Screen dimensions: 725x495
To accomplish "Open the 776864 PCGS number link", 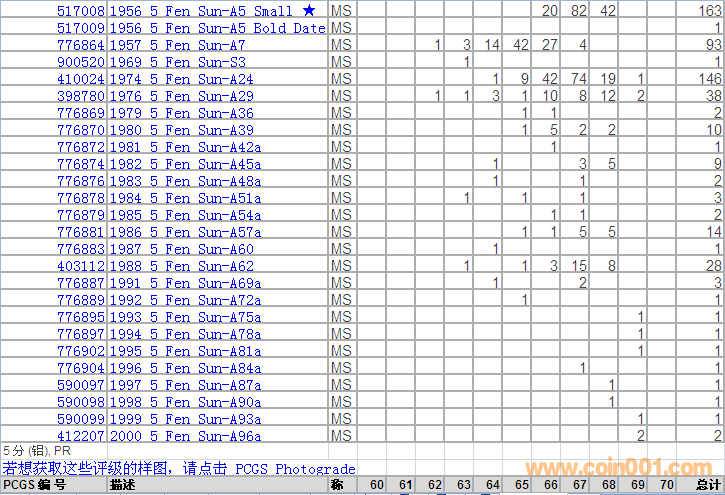I will click(81, 45).
